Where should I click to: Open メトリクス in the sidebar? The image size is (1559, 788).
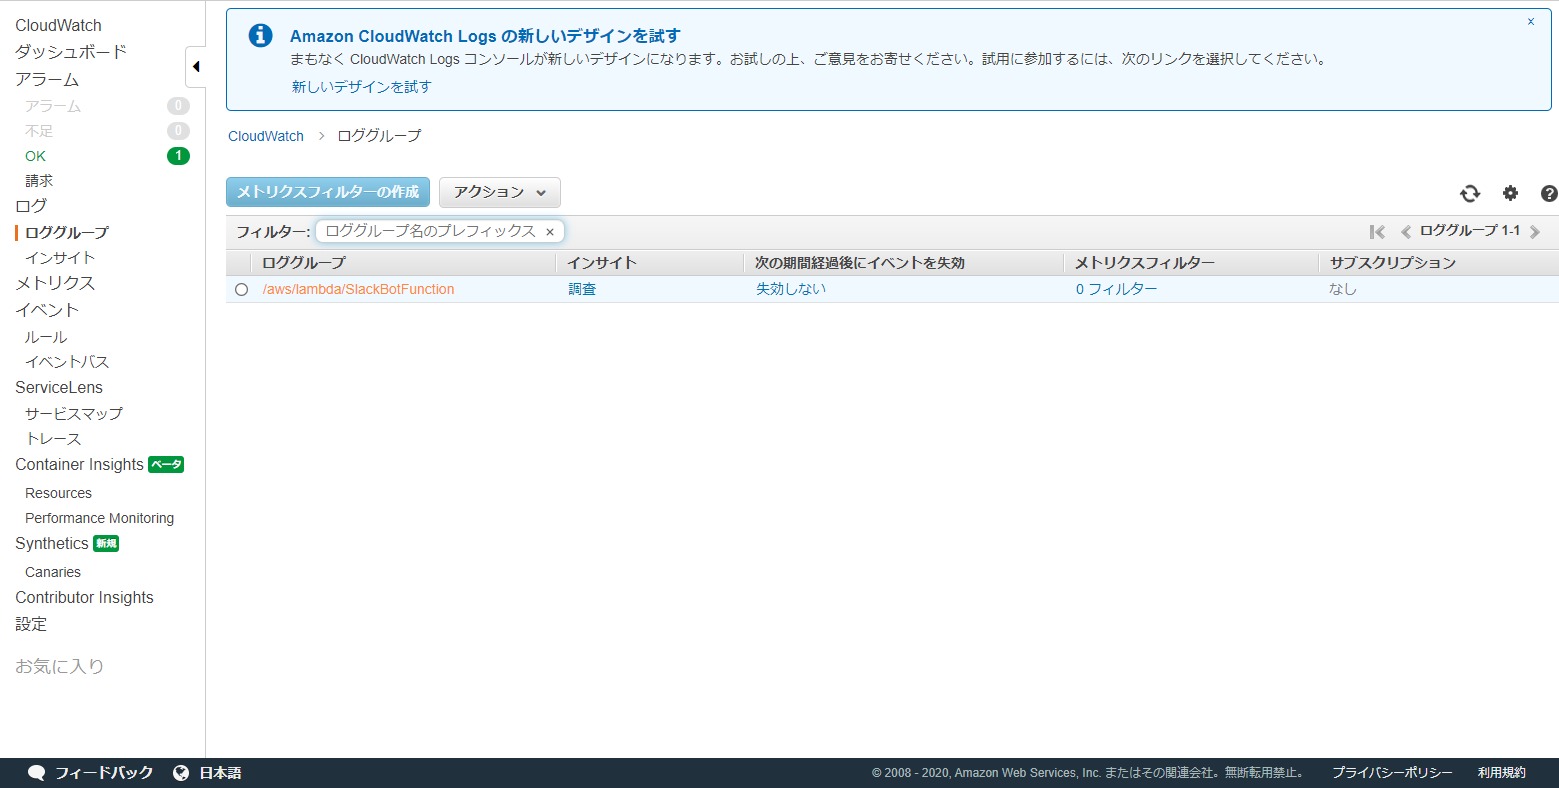click(x=55, y=283)
